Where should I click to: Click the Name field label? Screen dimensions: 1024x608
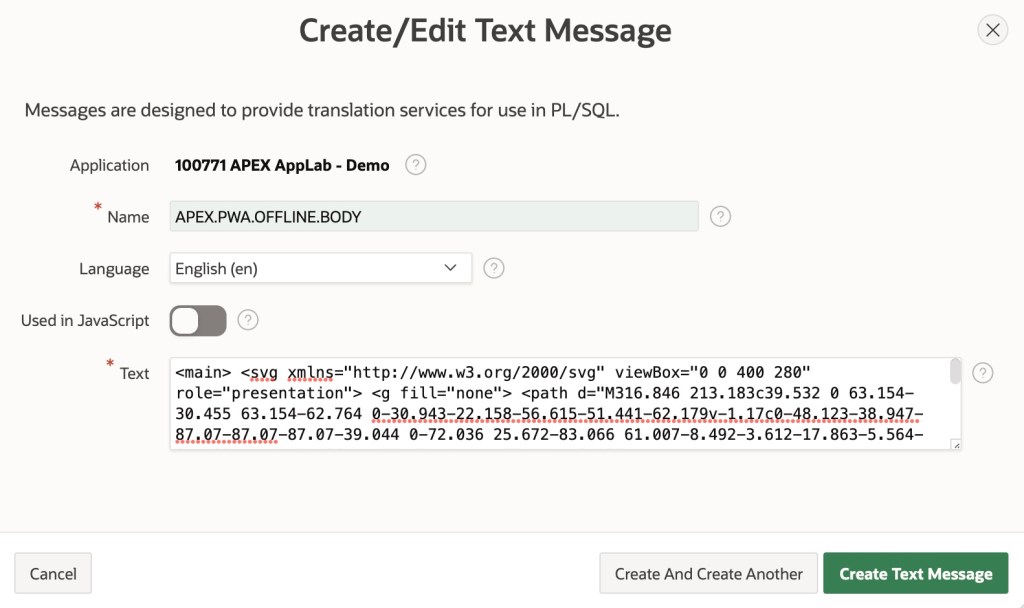coord(128,217)
